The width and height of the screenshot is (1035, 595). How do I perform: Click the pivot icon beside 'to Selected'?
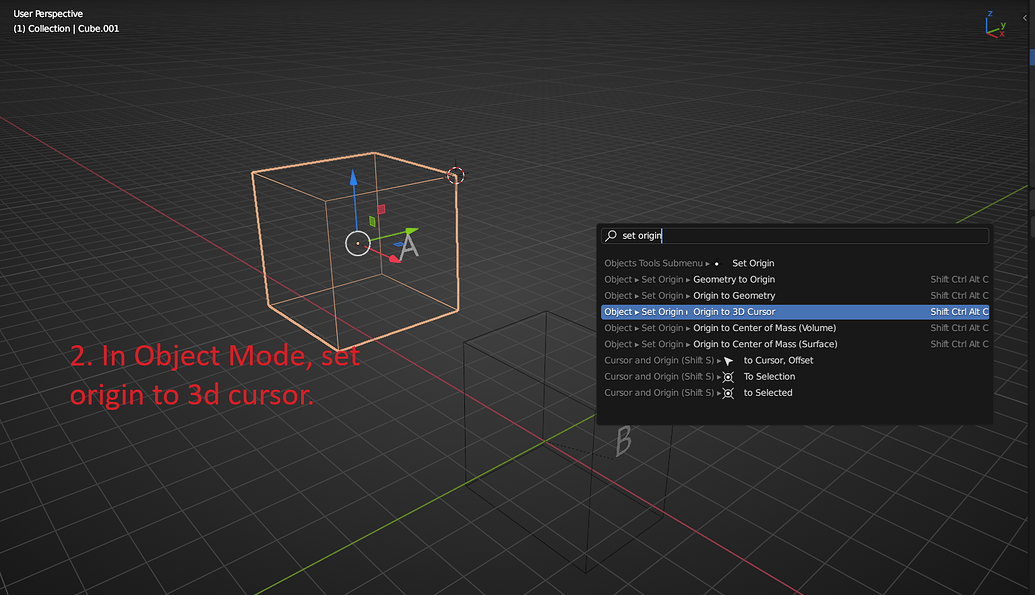(x=728, y=393)
